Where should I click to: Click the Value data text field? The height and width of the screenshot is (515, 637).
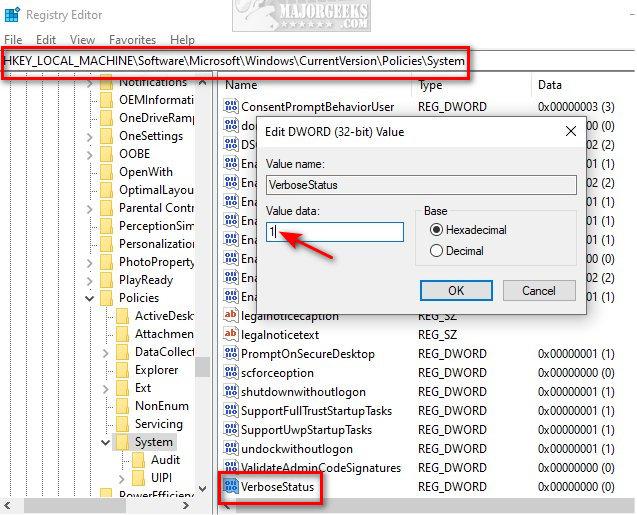[x=335, y=232]
